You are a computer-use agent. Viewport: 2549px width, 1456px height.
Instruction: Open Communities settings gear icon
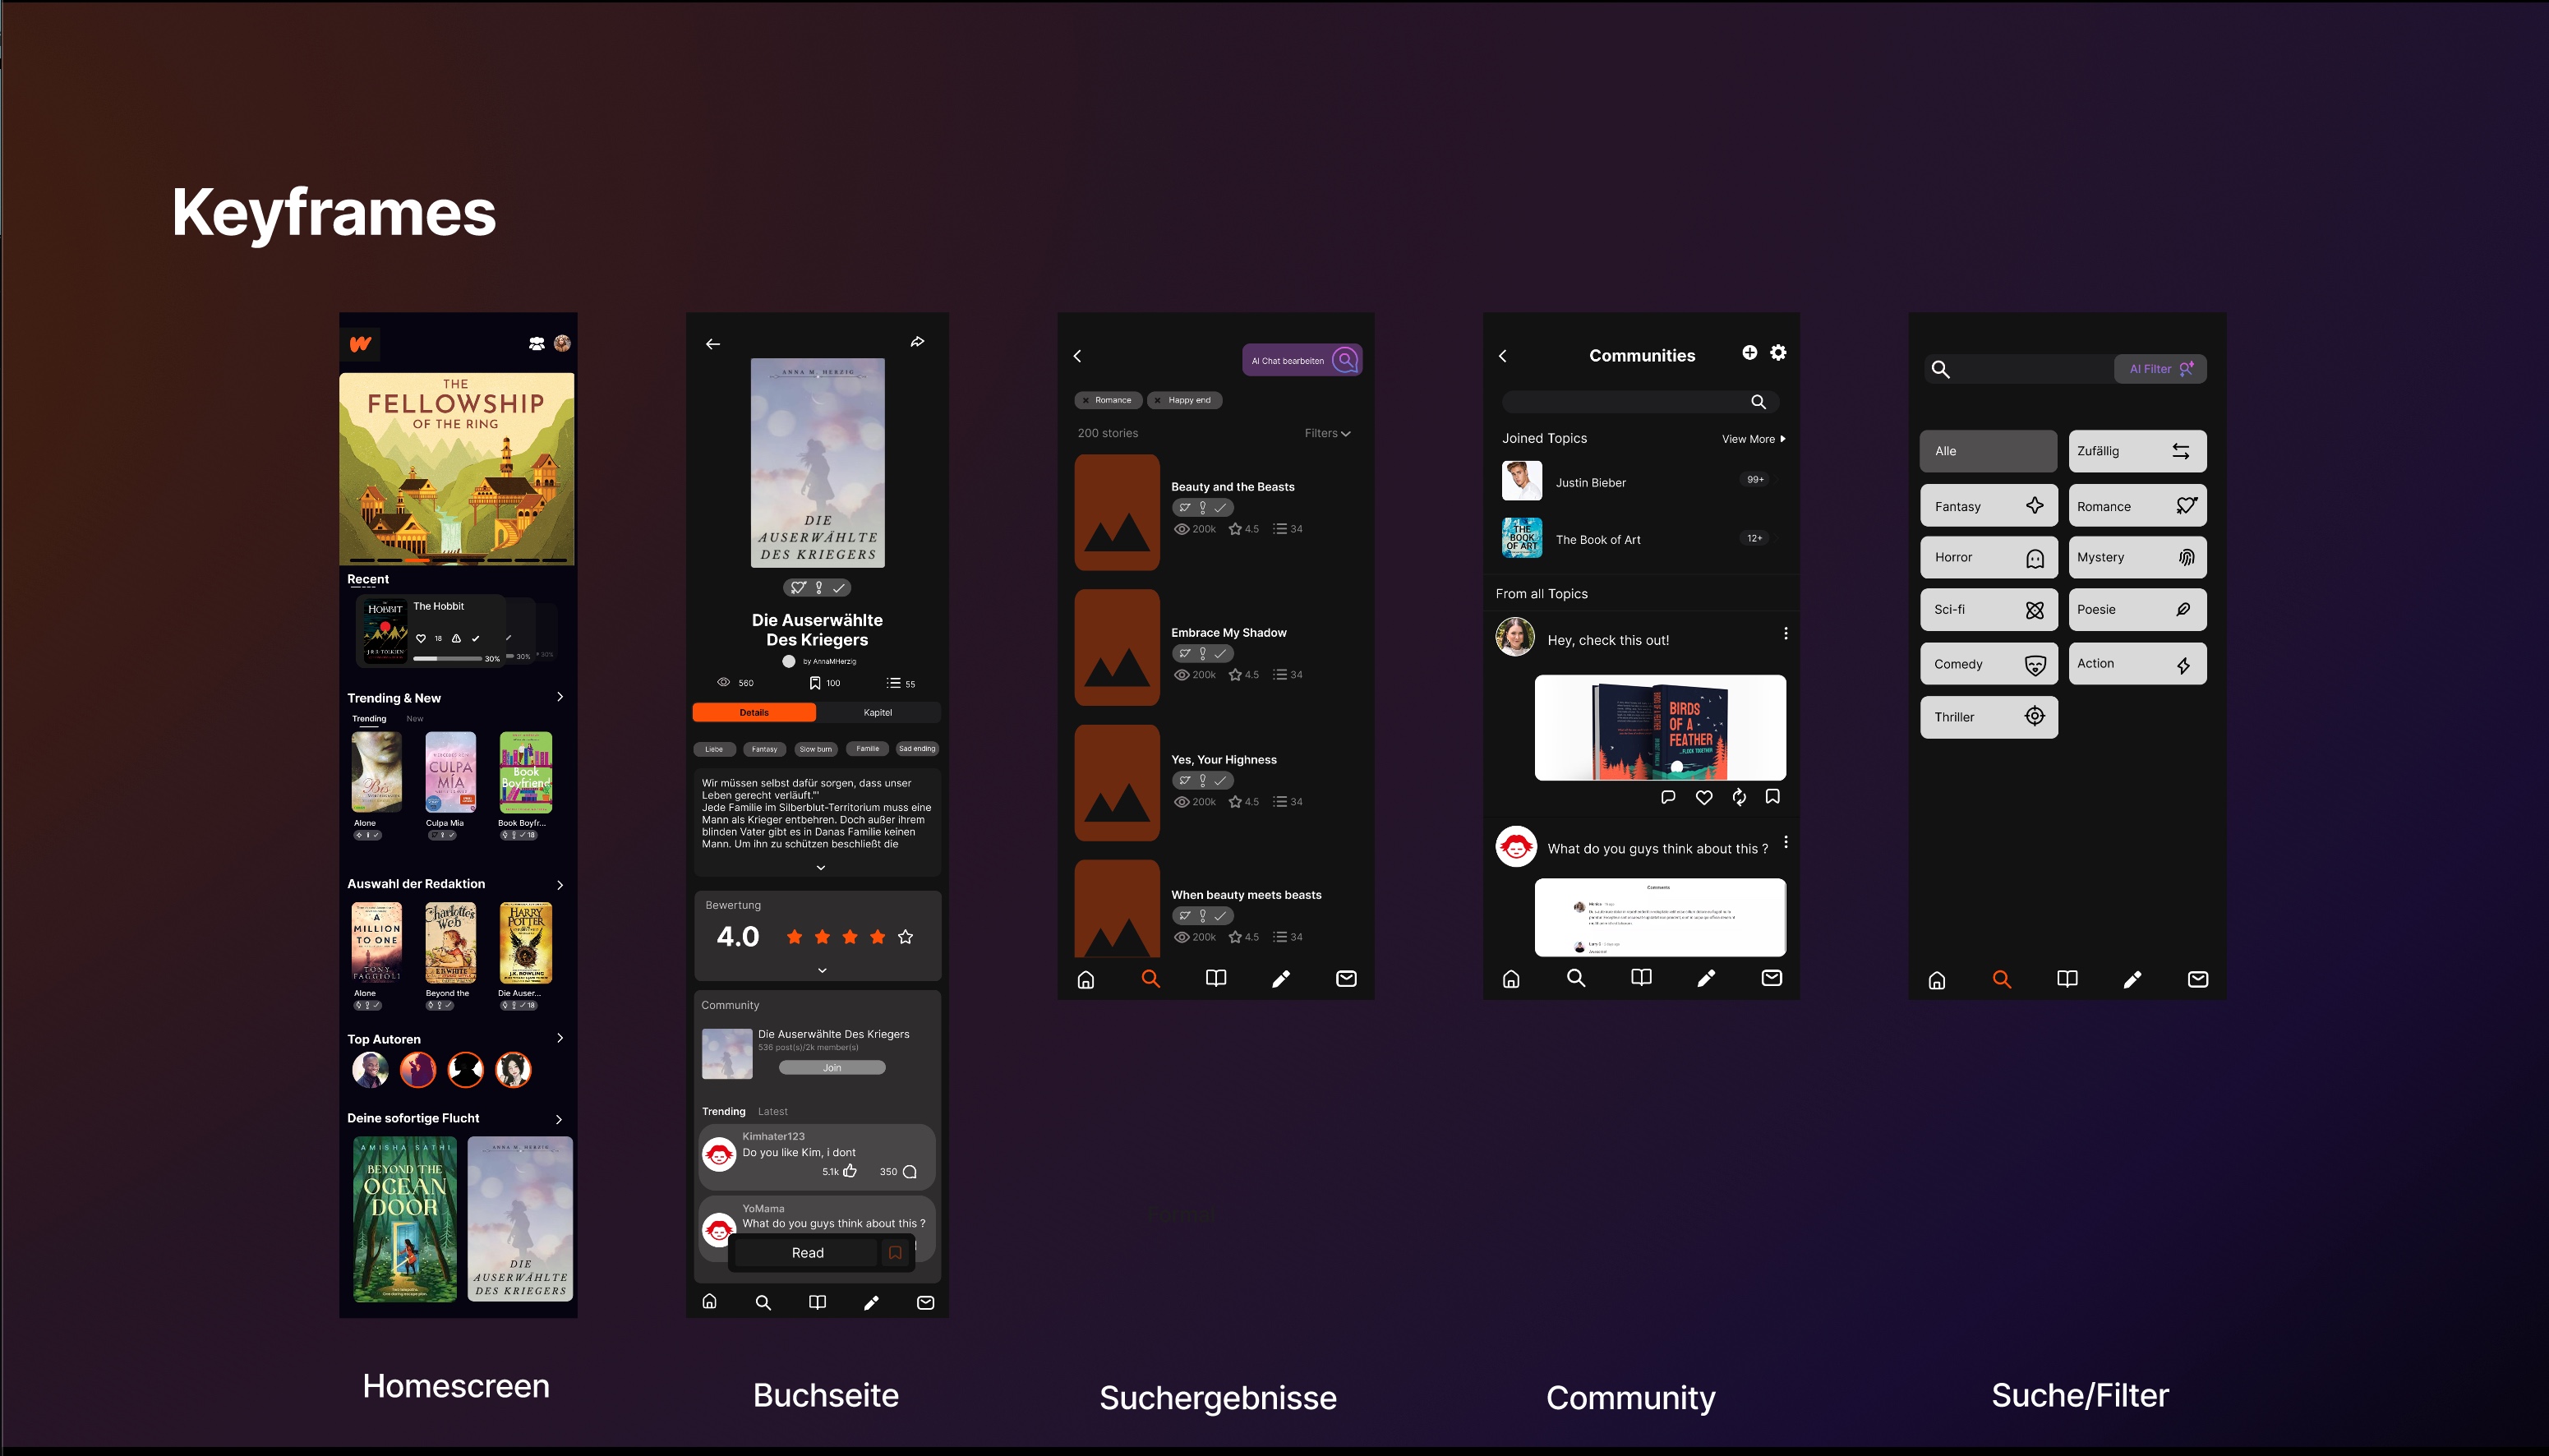coord(1778,352)
